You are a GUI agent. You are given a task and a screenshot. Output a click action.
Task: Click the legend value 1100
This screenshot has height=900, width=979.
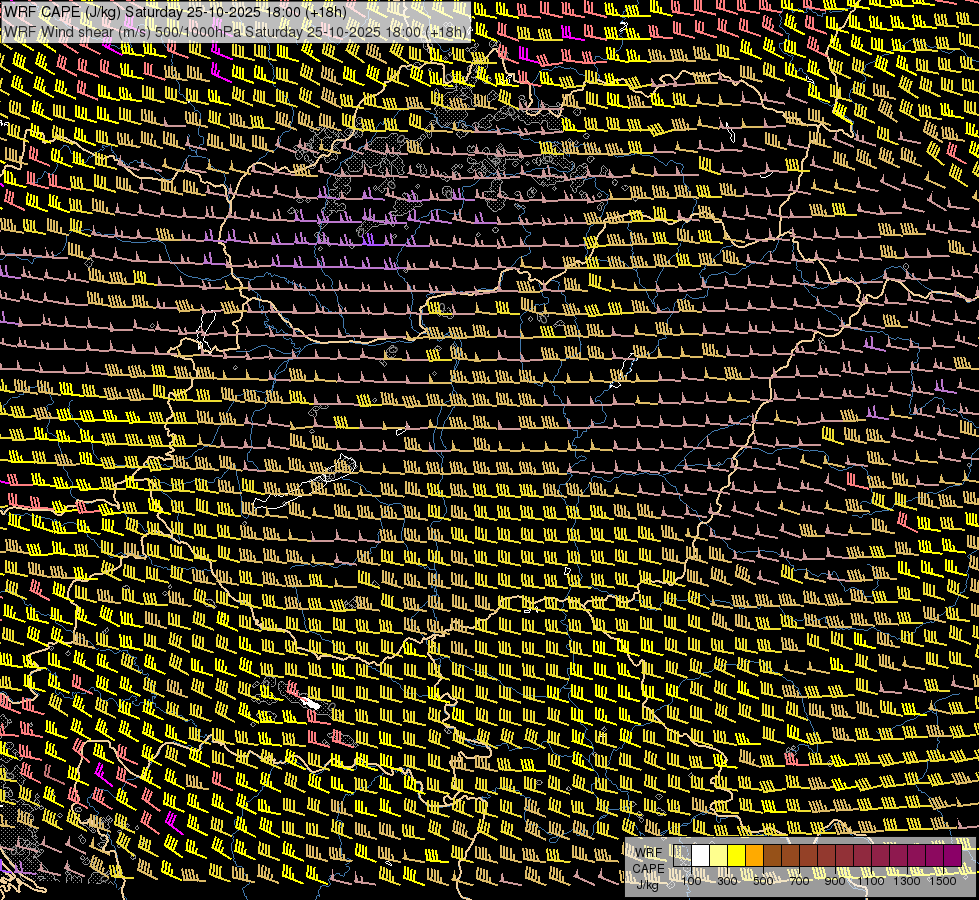pos(870,881)
